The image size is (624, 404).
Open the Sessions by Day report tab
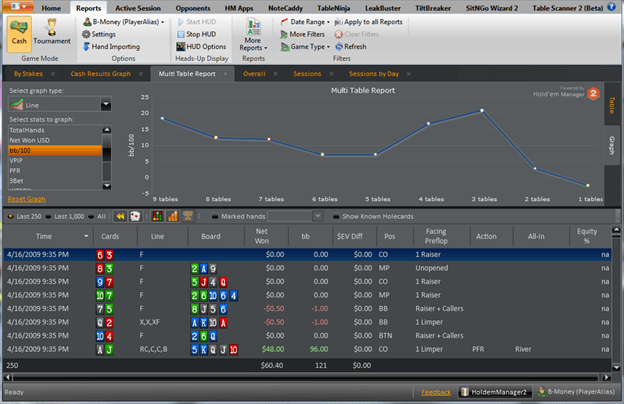pos(374,74)
